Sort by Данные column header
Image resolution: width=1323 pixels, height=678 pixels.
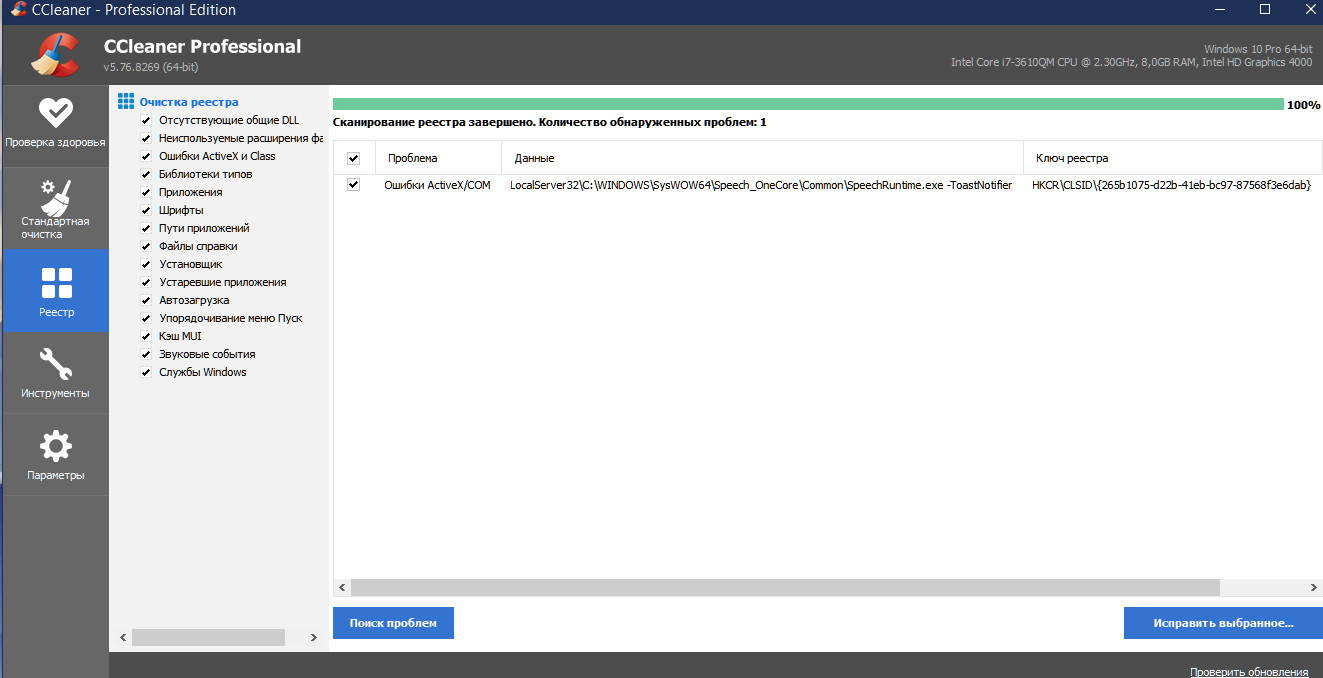coord(762,158)
